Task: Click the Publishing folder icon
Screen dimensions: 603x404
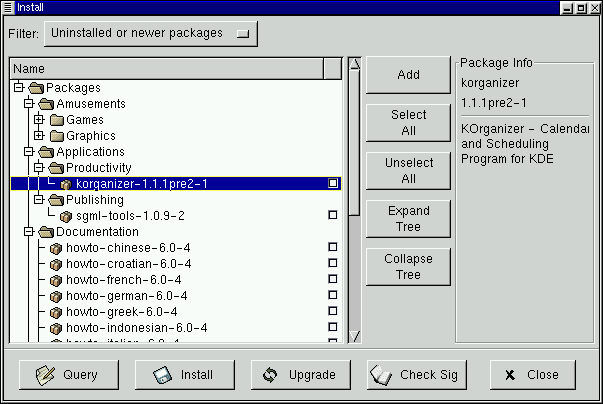Action: pos(56,200)
